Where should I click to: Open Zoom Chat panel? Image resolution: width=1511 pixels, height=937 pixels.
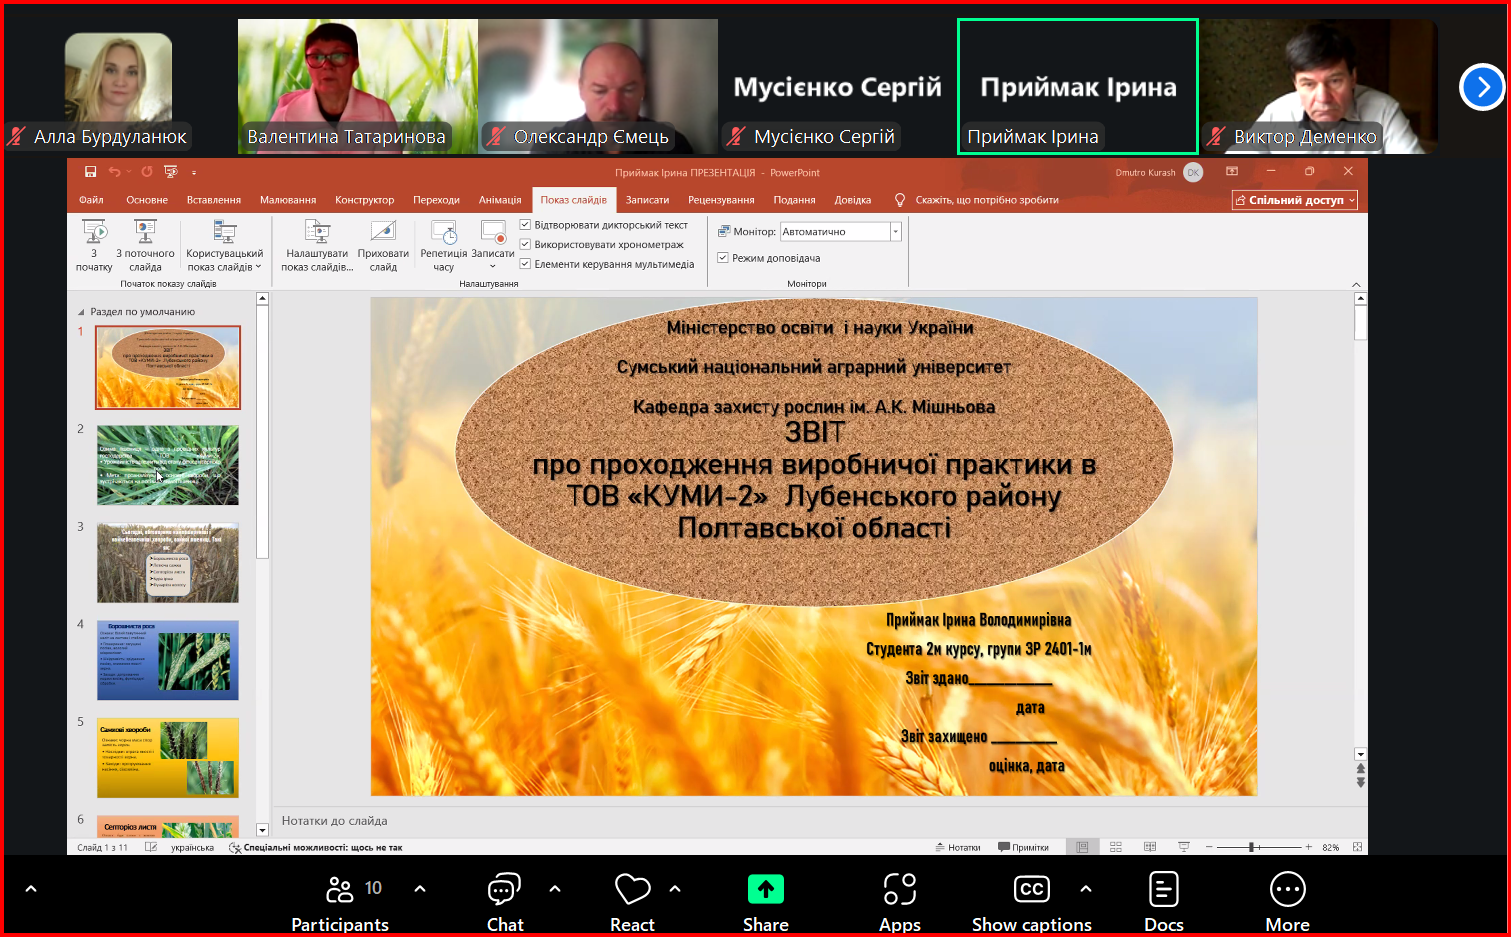(504, 890)
